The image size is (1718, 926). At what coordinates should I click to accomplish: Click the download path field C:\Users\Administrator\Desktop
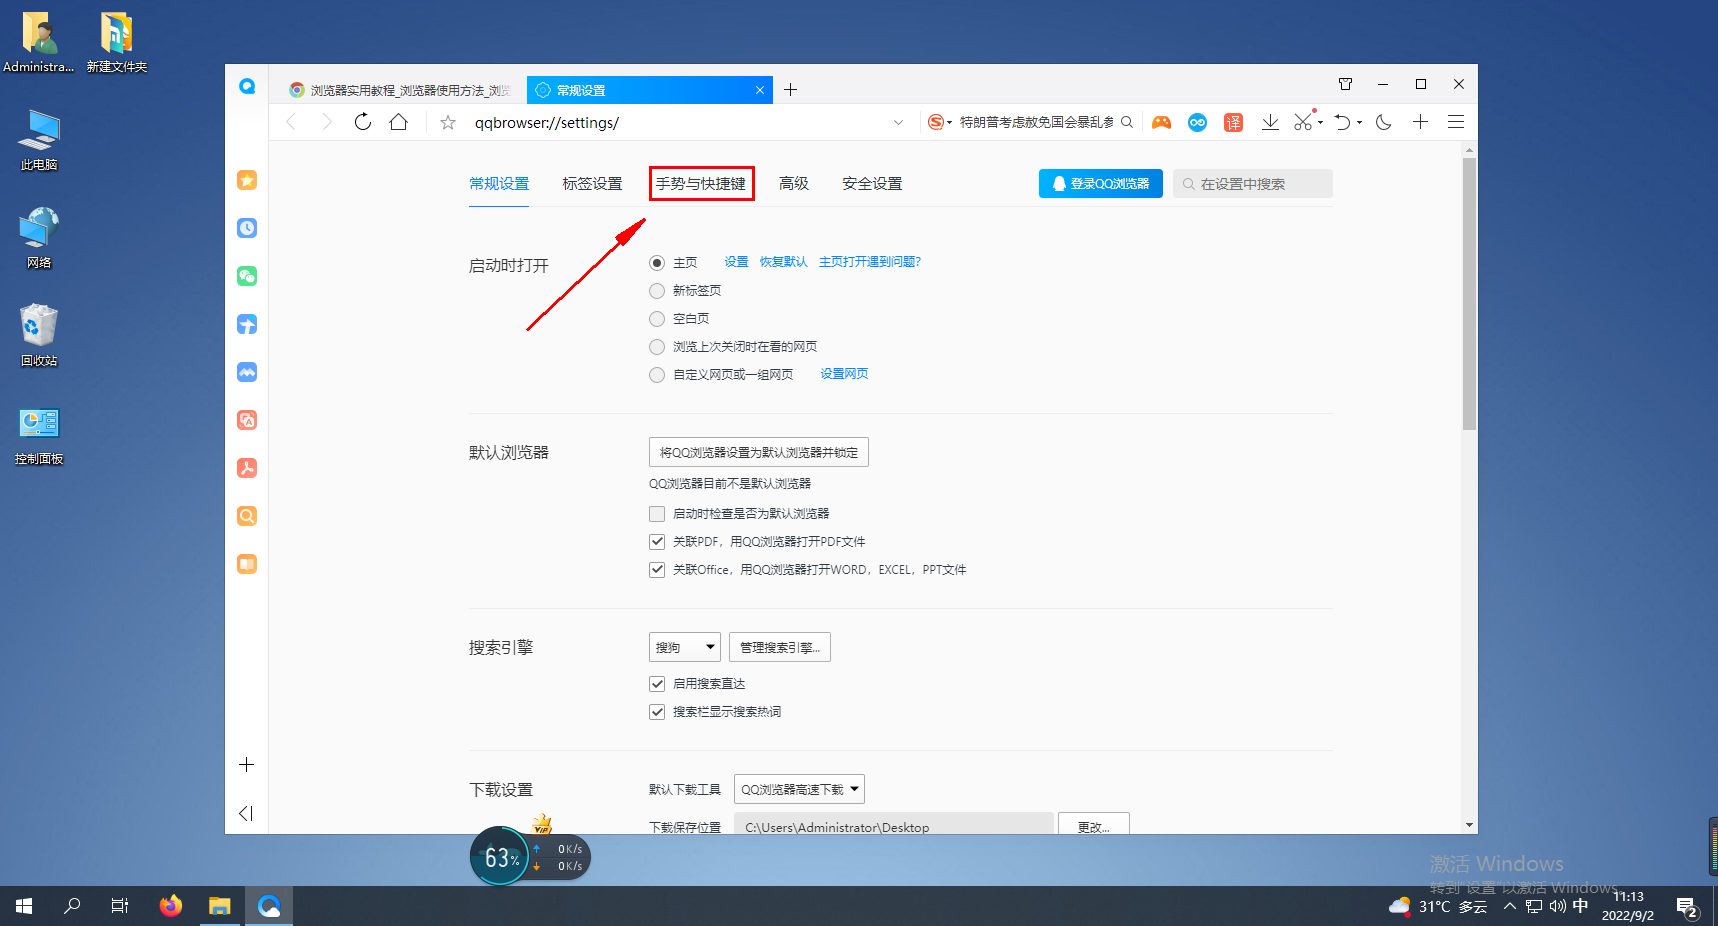click(894, 826)
